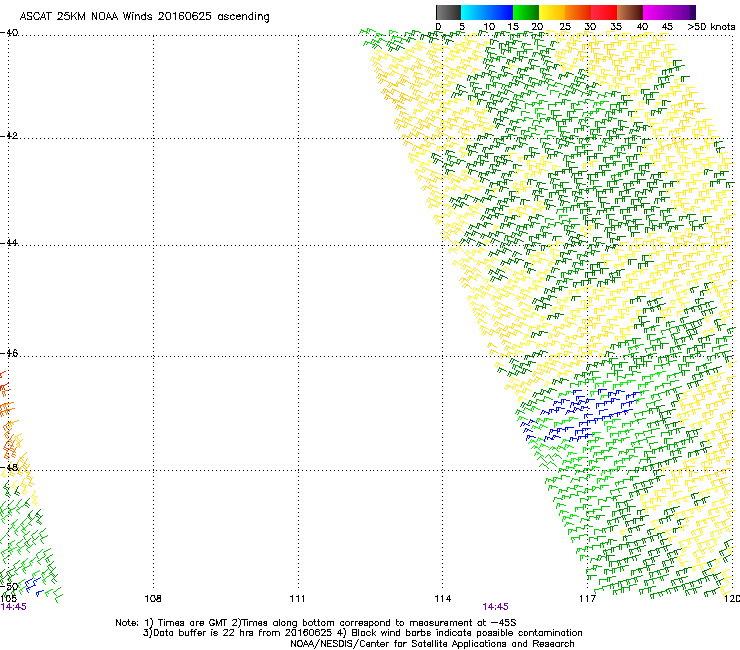This screenshot has width=740, height=650.
Task: Click the legend label '40'
Action: pyautogui.click(x=642, y=27)
